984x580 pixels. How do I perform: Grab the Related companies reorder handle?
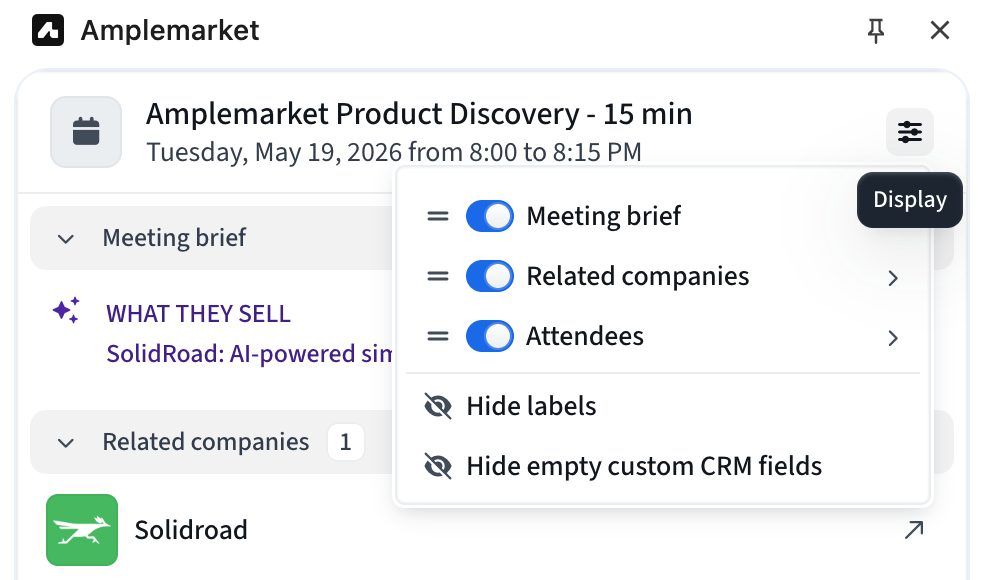(x=438, y=276)
